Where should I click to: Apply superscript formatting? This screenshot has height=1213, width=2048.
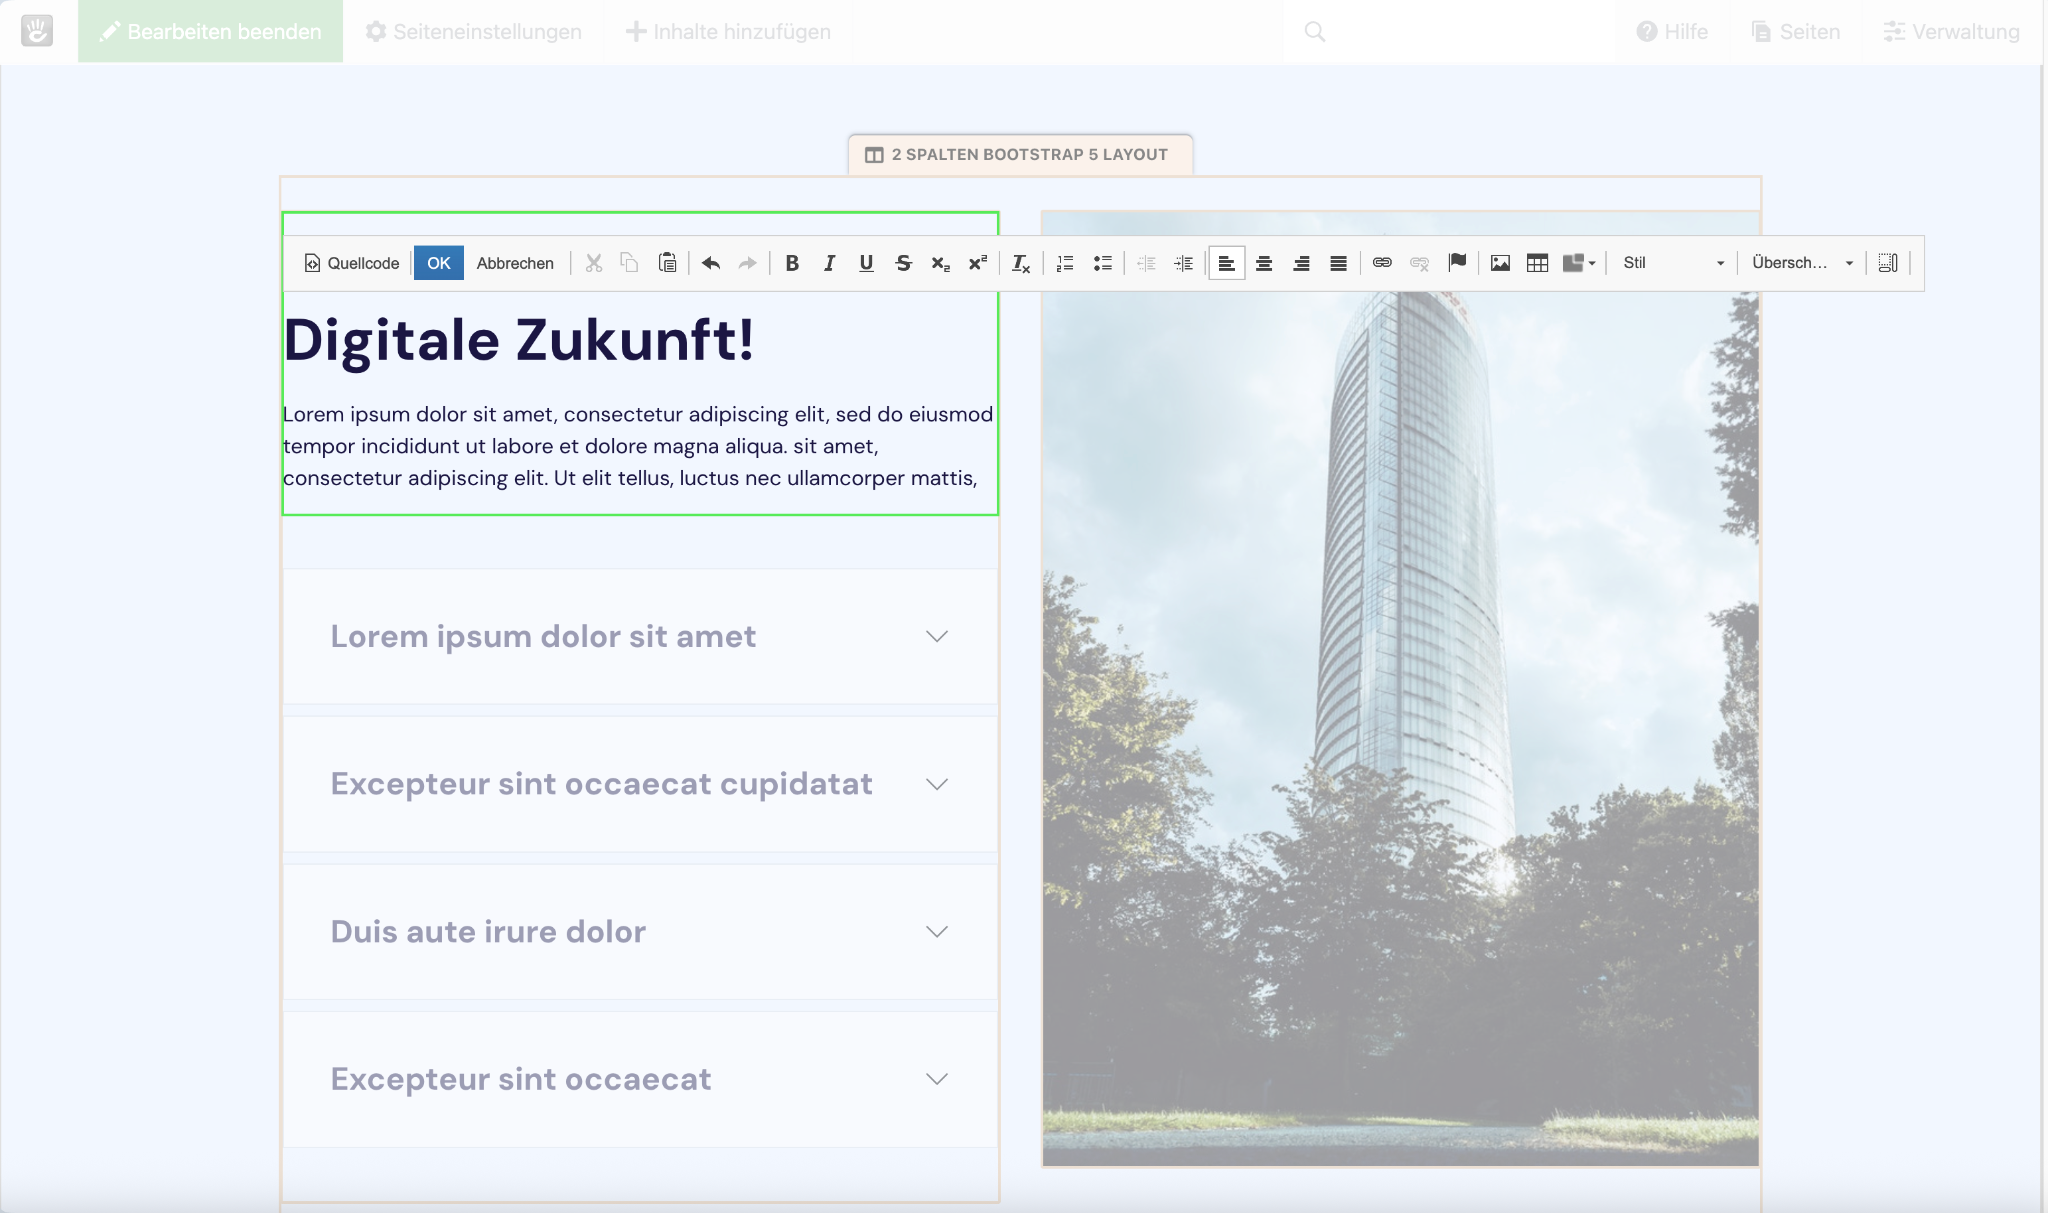[977, 263]
